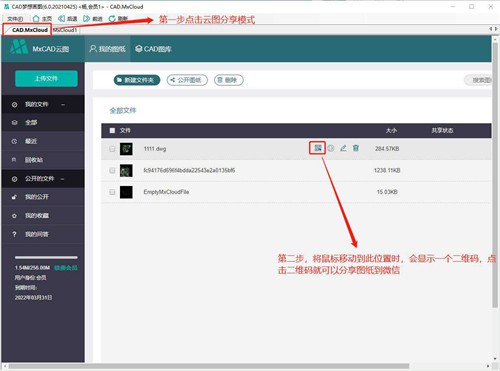Navigate forward with the 前进 toolbar button
This screenshot has width=500, height=371.
pyautogui.click(x=93, y=19)
